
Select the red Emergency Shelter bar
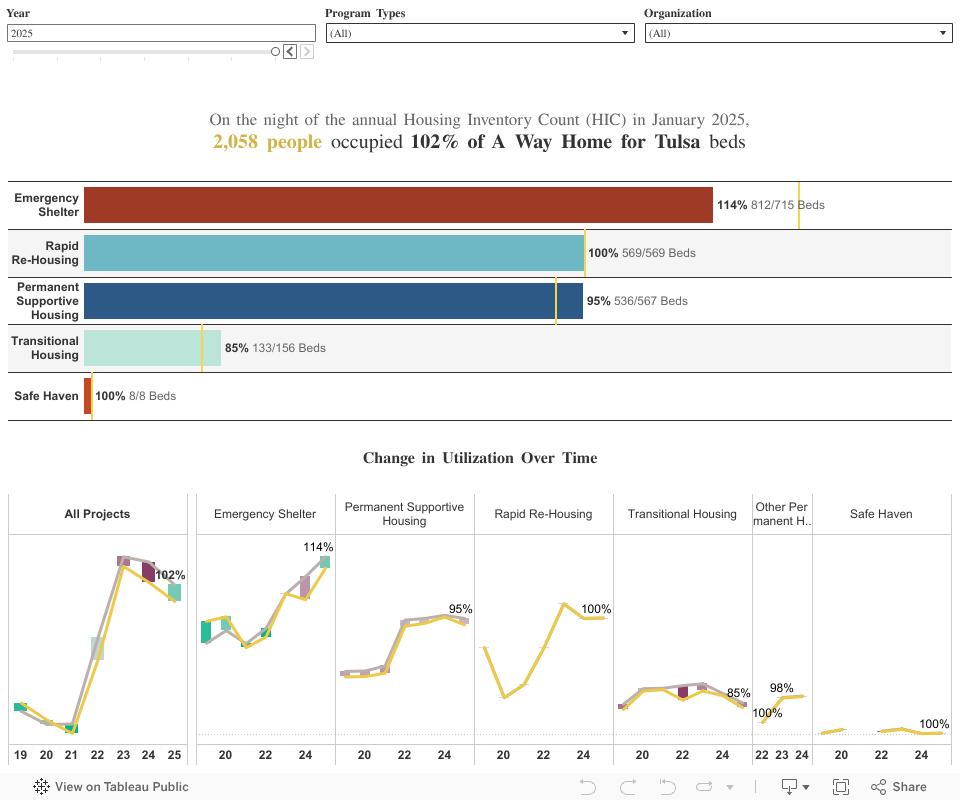click(398, 205)
